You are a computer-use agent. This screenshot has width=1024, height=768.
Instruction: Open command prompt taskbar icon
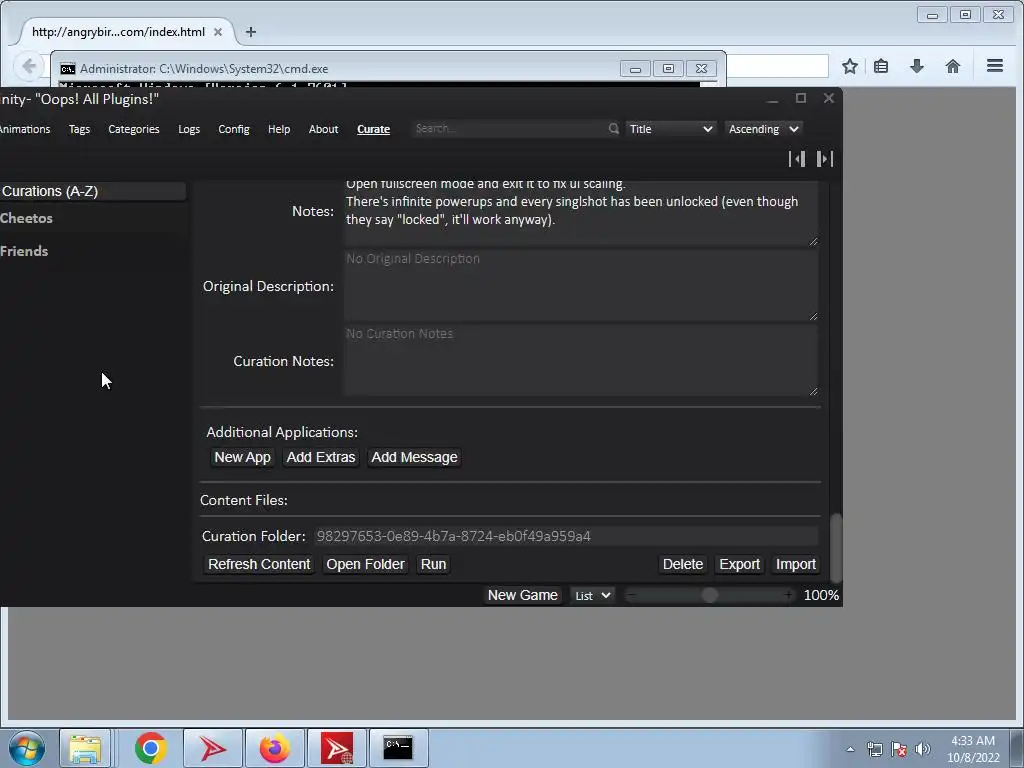pyautogui.click(x=398, y=748)
